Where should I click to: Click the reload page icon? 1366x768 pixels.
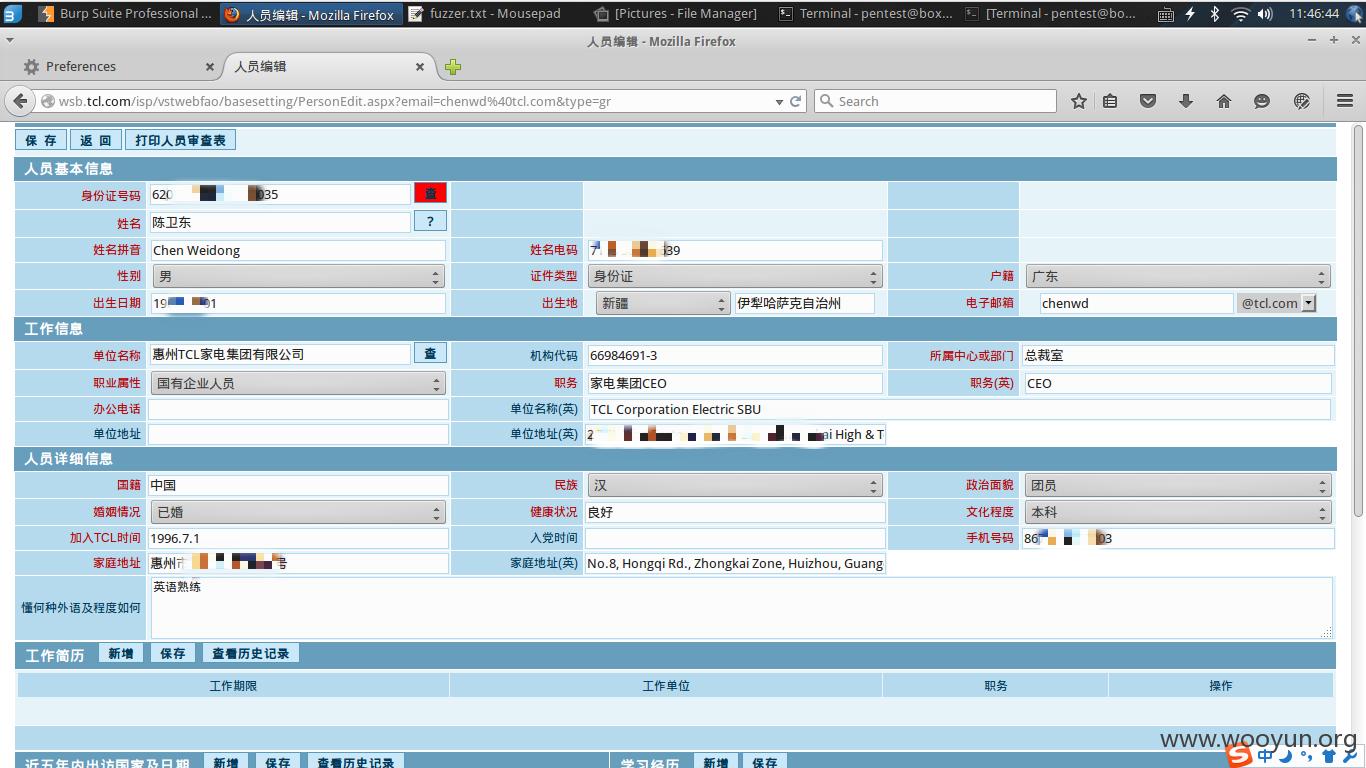[x=796, y=101]
